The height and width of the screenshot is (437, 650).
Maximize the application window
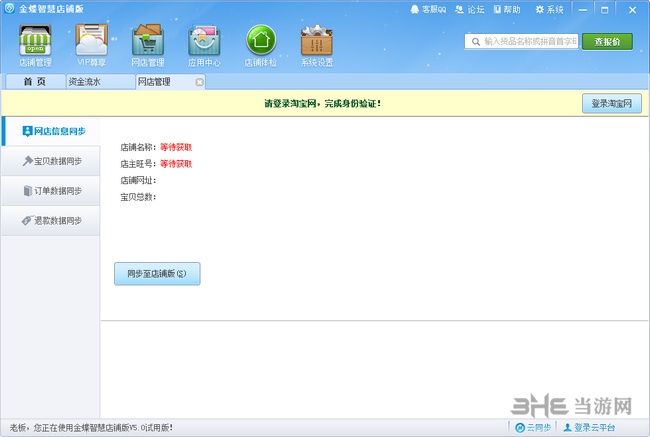pos(605,10)
